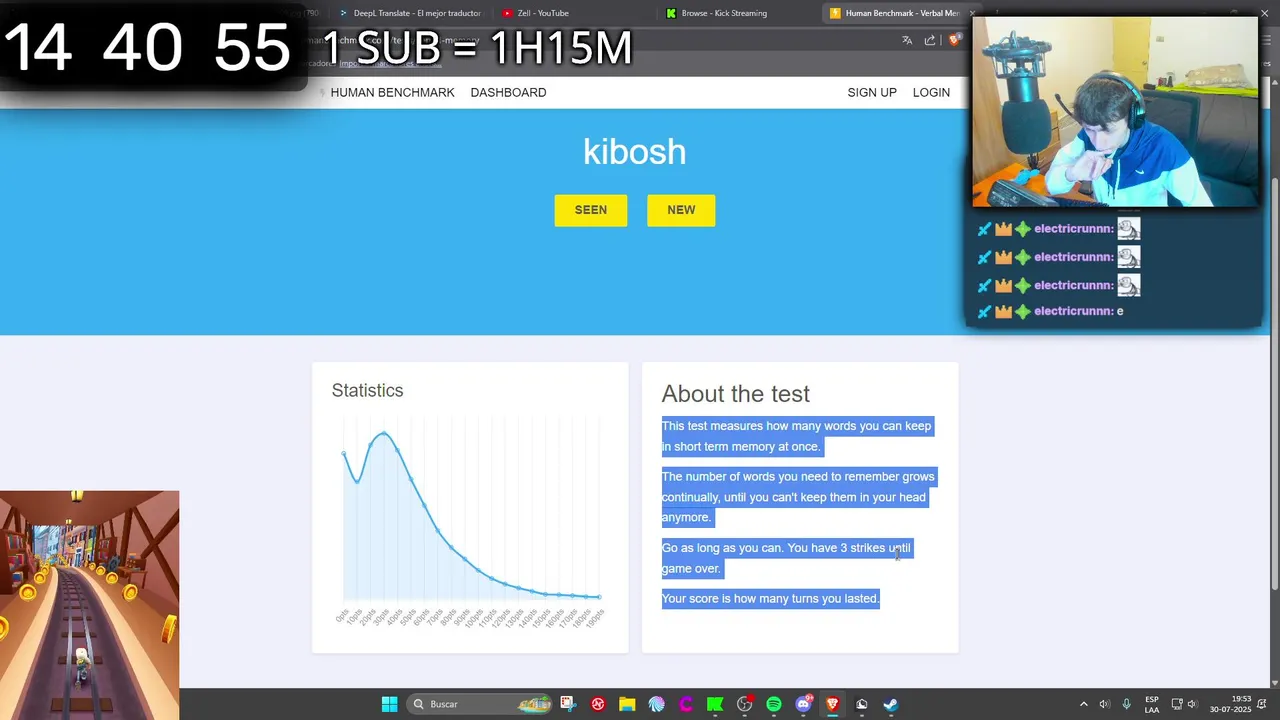Click the streamer webcam overlay

tap(1115, 112)
